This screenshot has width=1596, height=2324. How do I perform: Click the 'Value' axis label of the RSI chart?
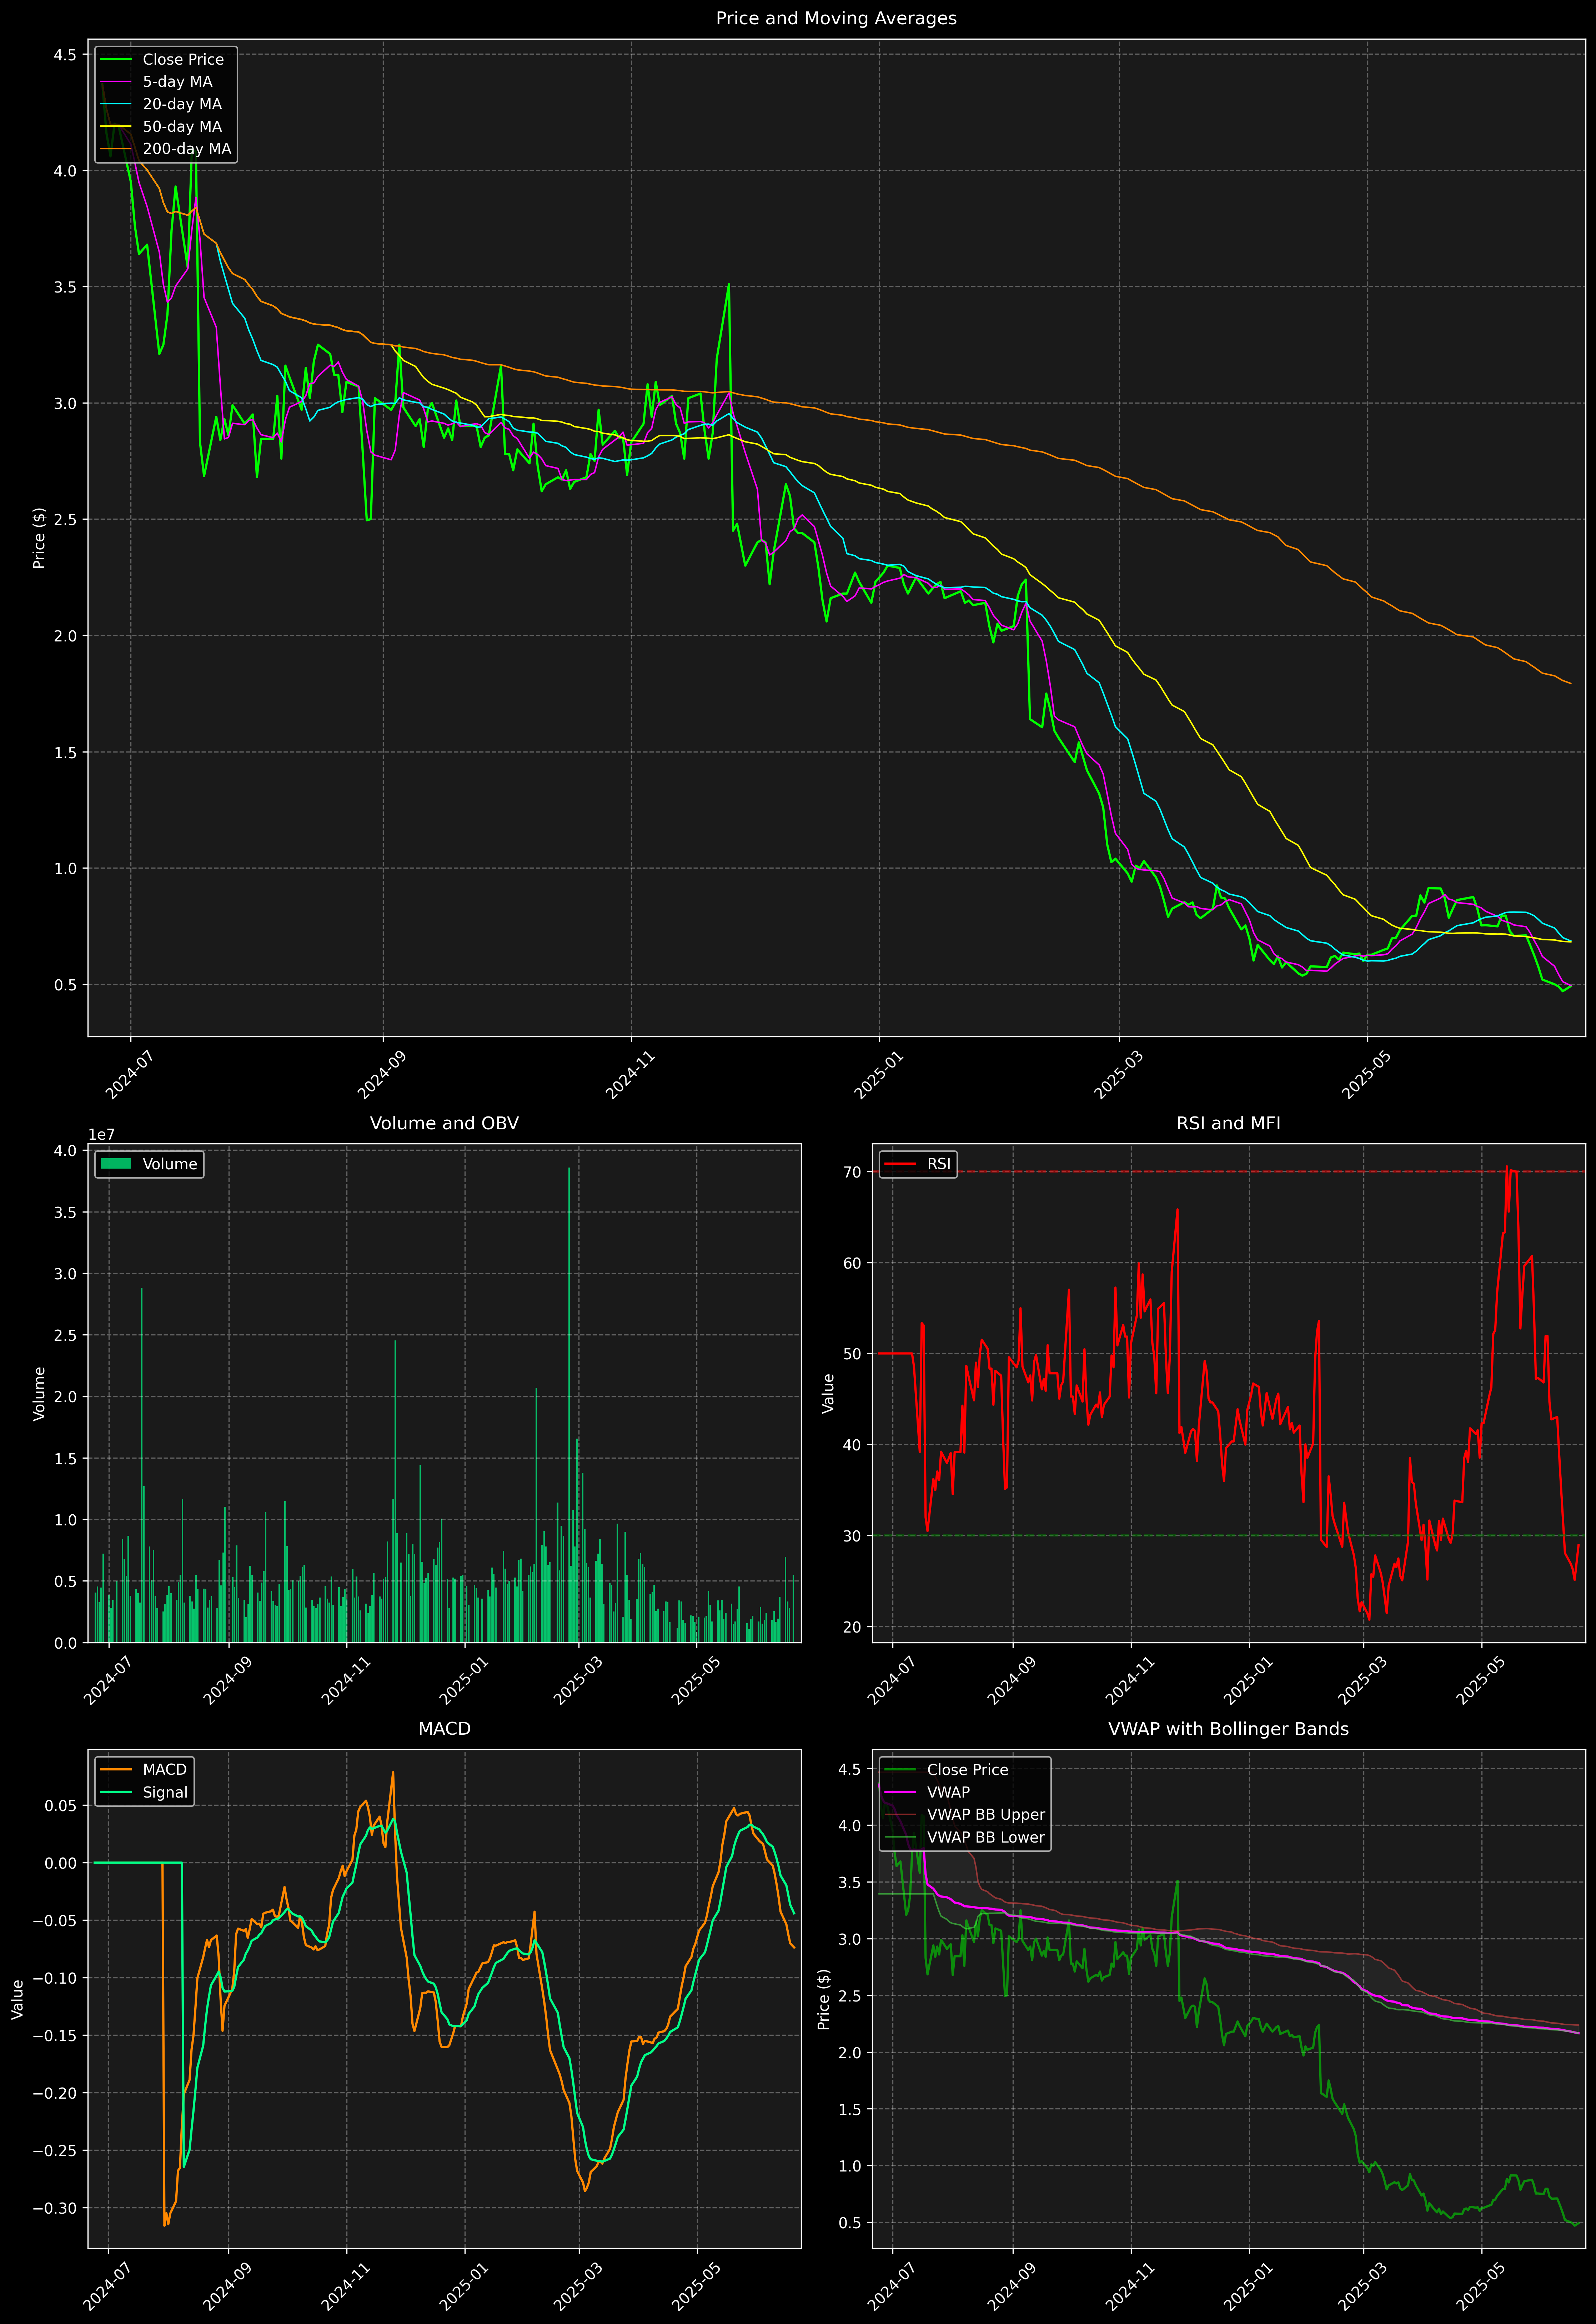pos(828,1393)
